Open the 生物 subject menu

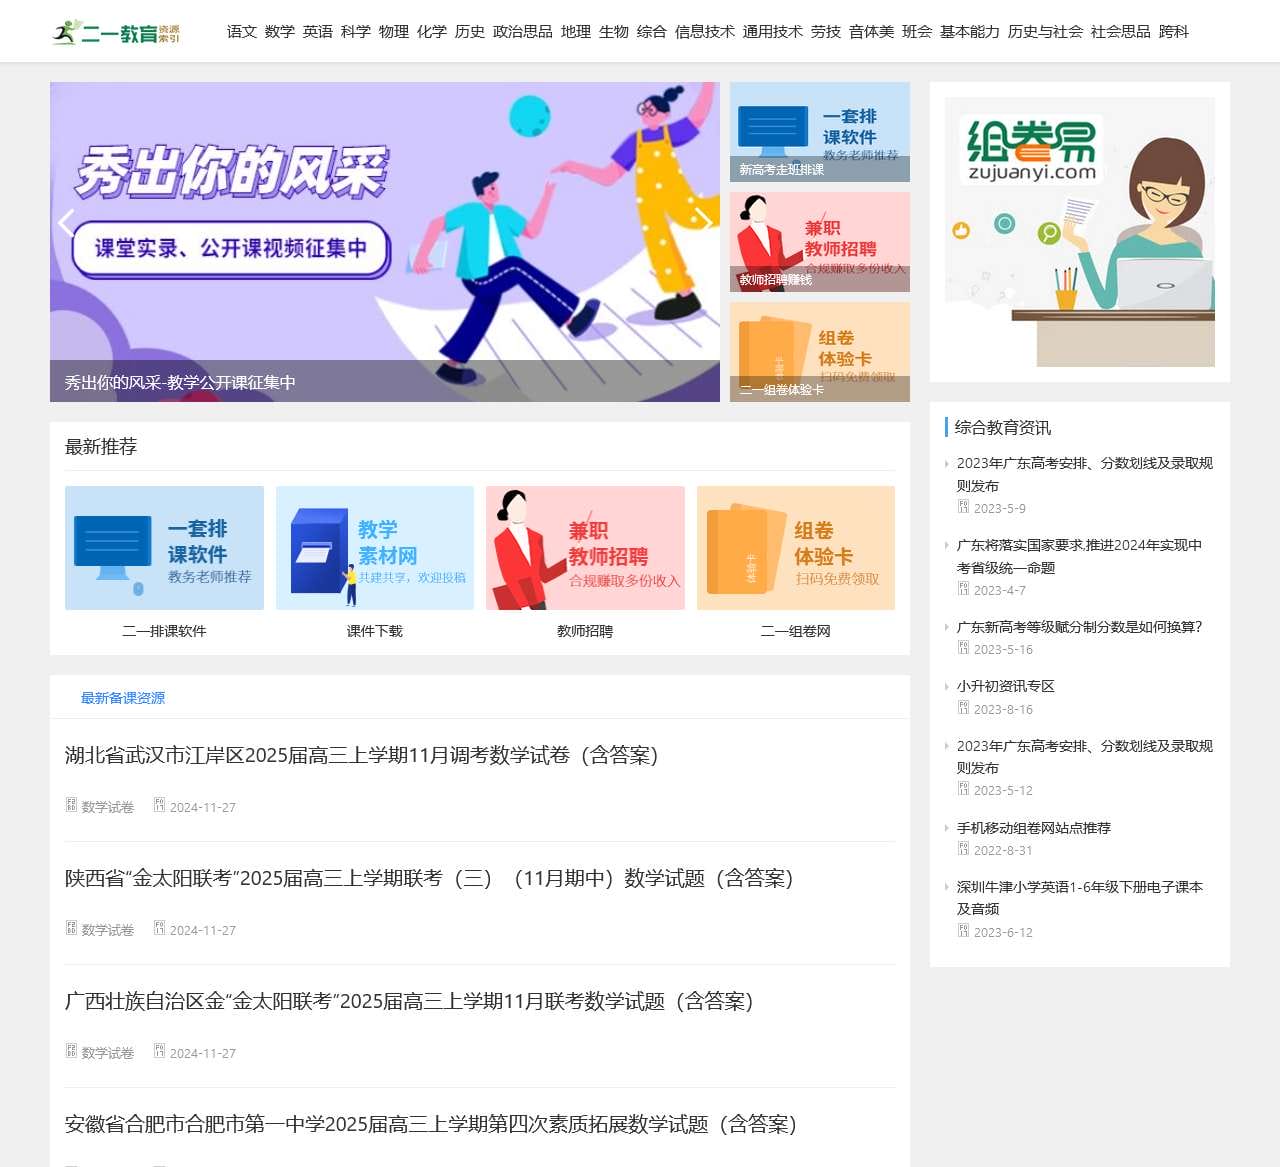tap(614, 32)
